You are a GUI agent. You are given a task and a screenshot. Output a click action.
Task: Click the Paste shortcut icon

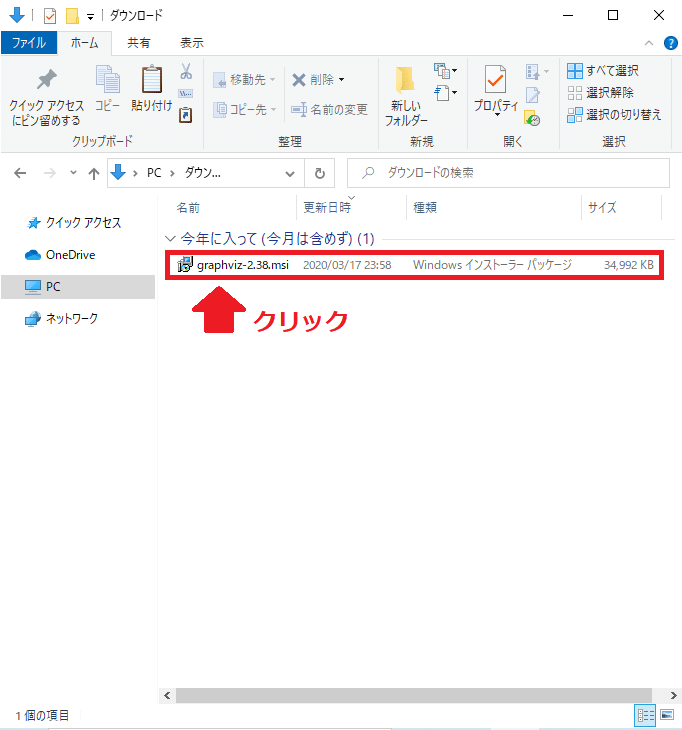coord(186,115)
